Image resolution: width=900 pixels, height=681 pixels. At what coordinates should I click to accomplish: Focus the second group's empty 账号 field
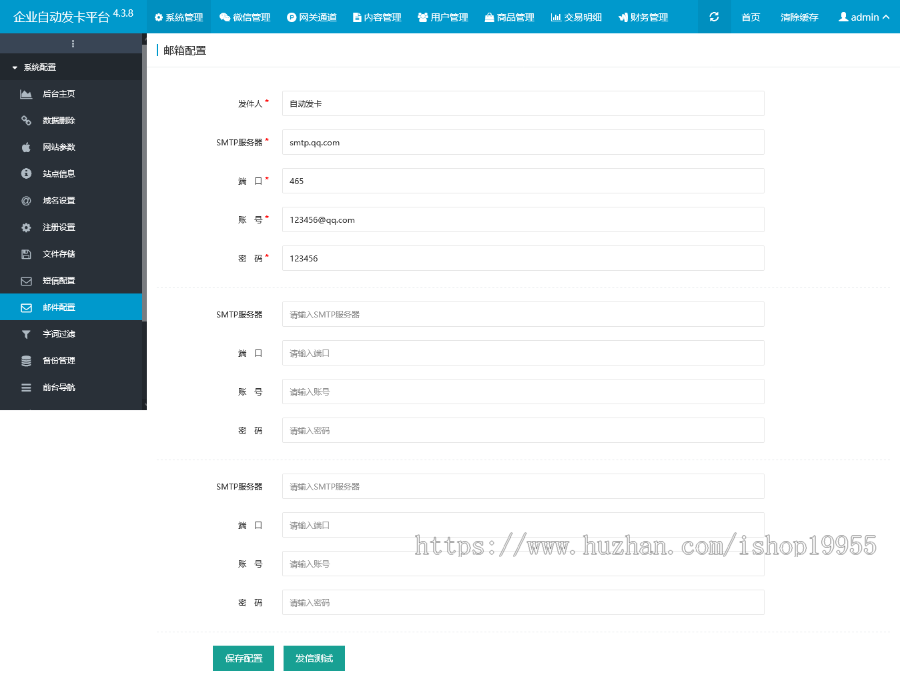523,392
